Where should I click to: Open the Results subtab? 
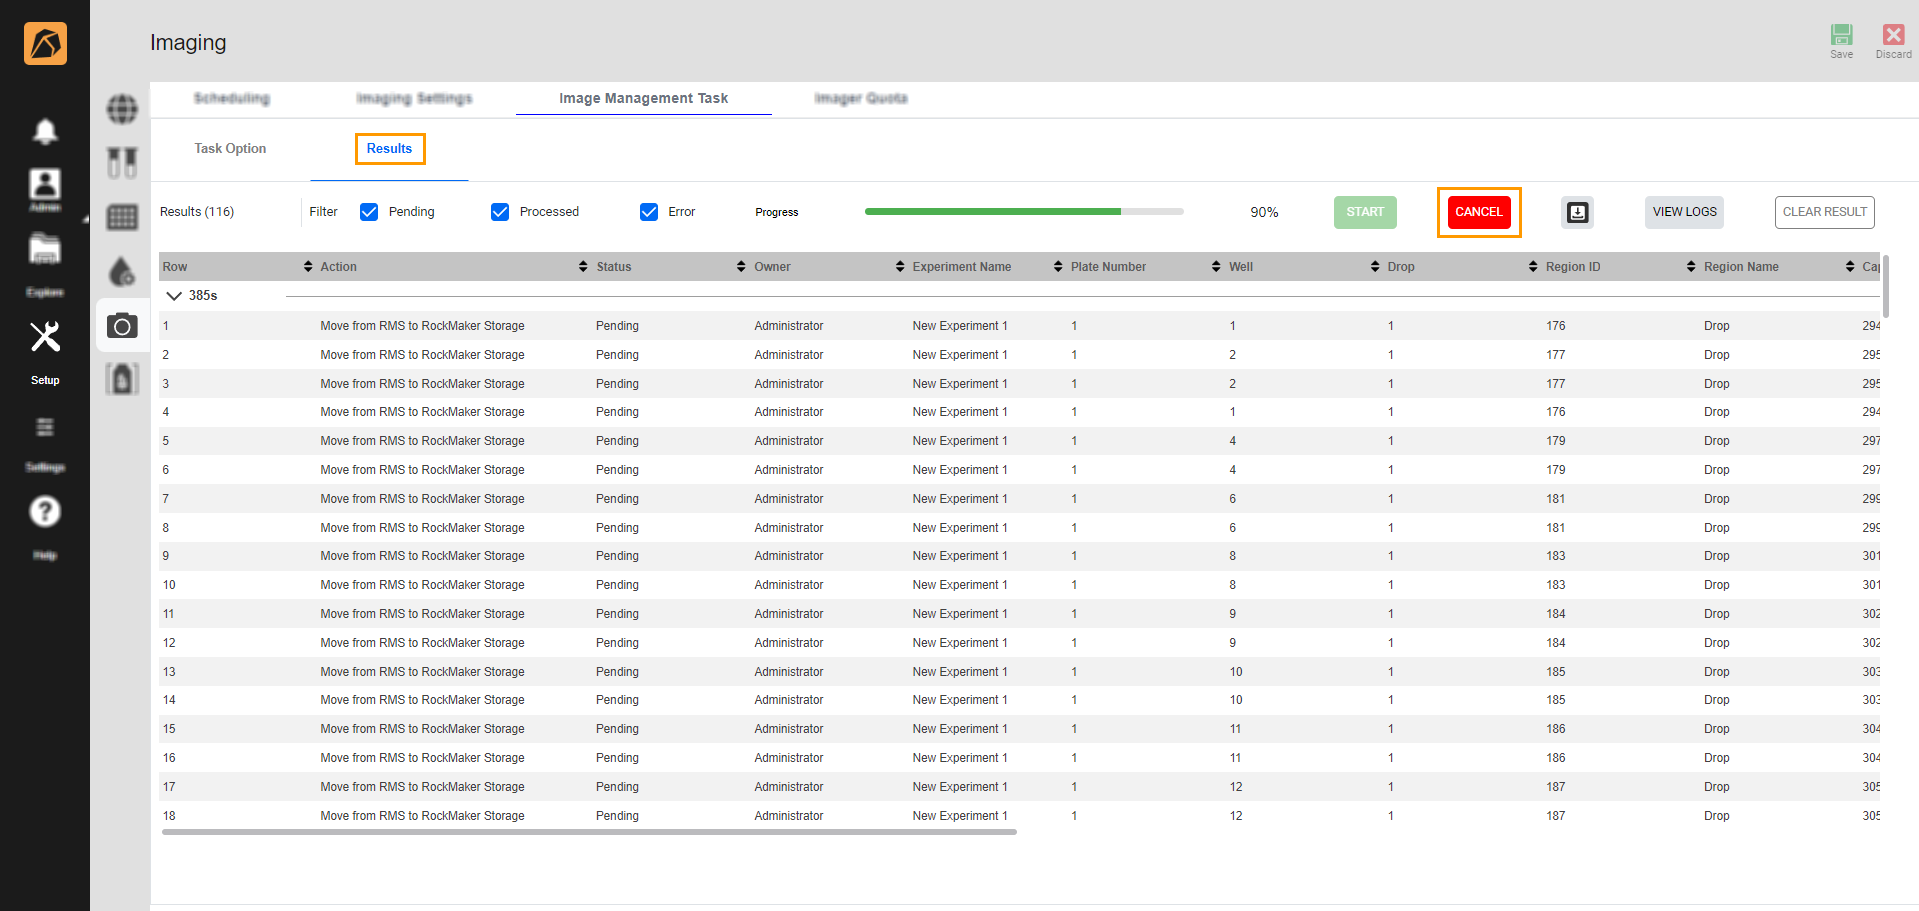[389, 149]
